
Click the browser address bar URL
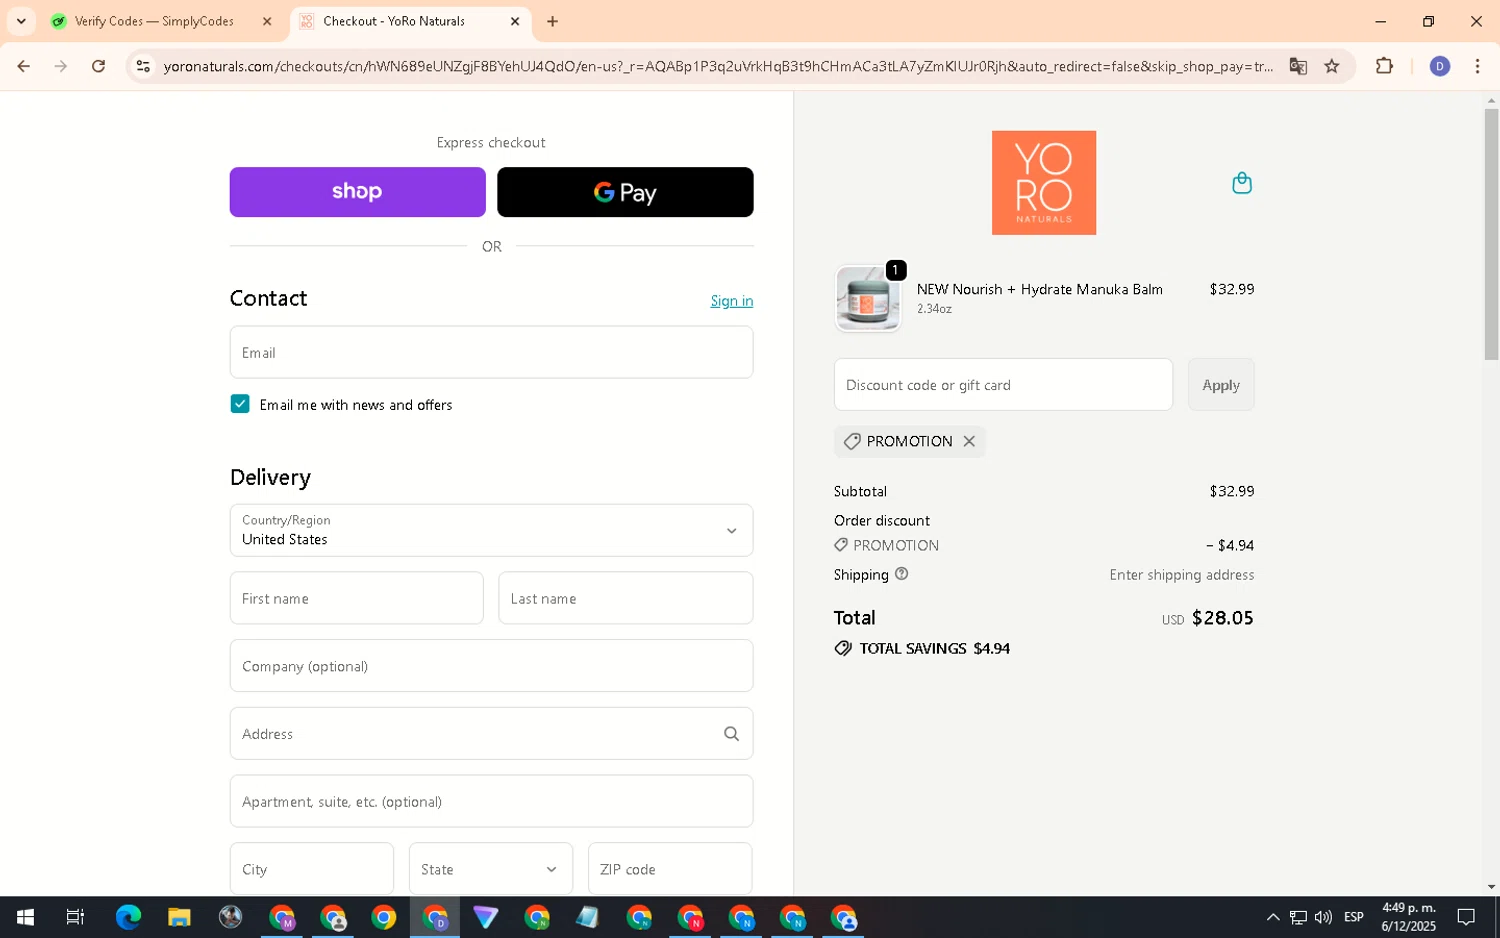(x=718, y=66)
